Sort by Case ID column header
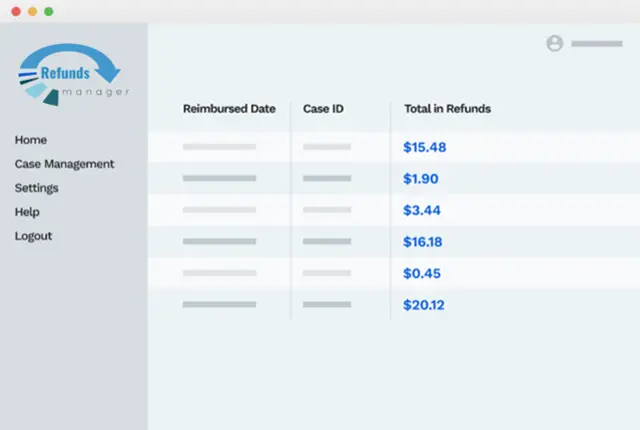The width and height of the screenshot is (640, 430). coord(323,109)
